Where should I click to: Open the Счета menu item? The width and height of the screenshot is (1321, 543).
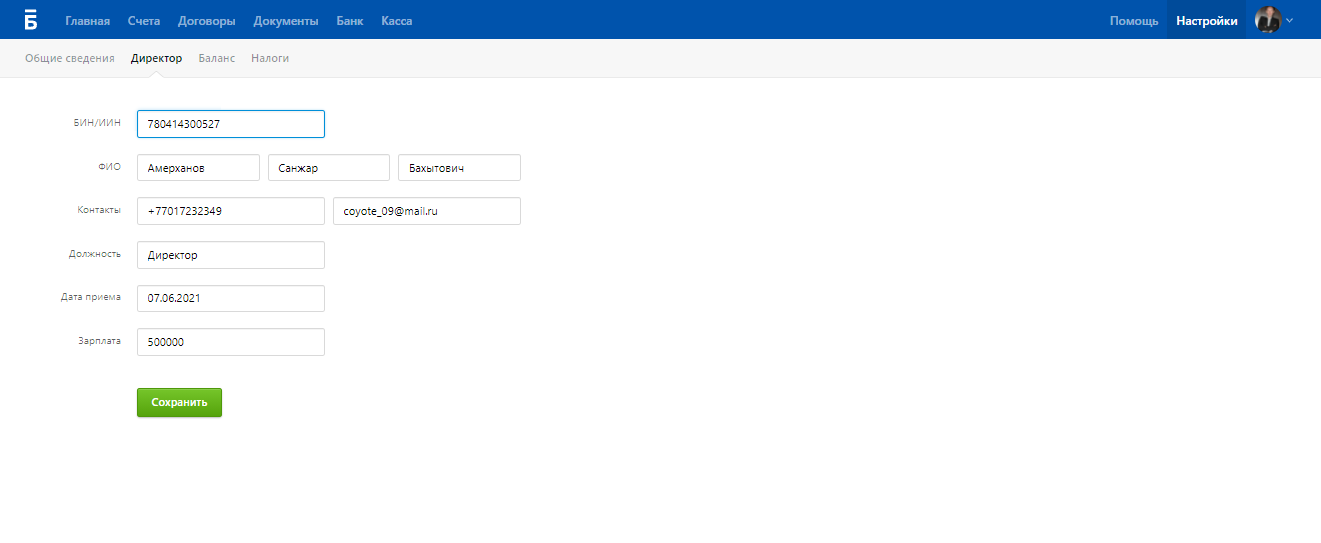click(x=144, y=21)
